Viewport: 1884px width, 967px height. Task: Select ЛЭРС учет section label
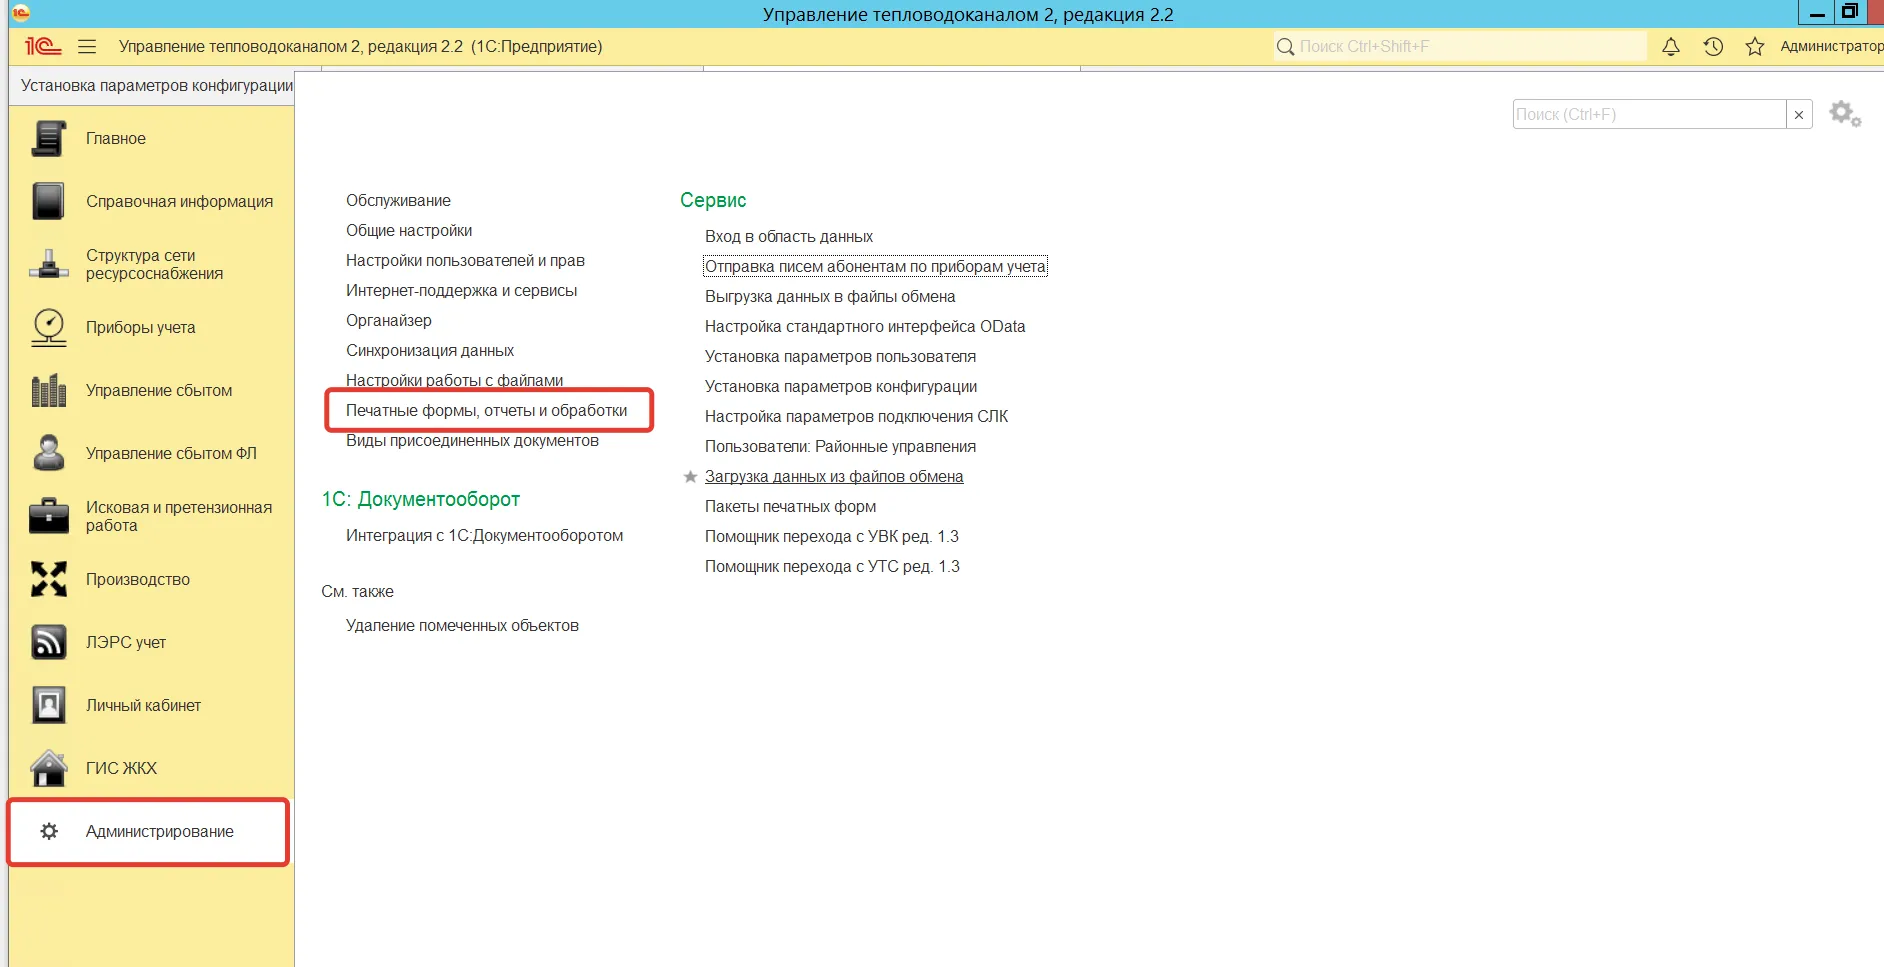click(x=126, y=642)
